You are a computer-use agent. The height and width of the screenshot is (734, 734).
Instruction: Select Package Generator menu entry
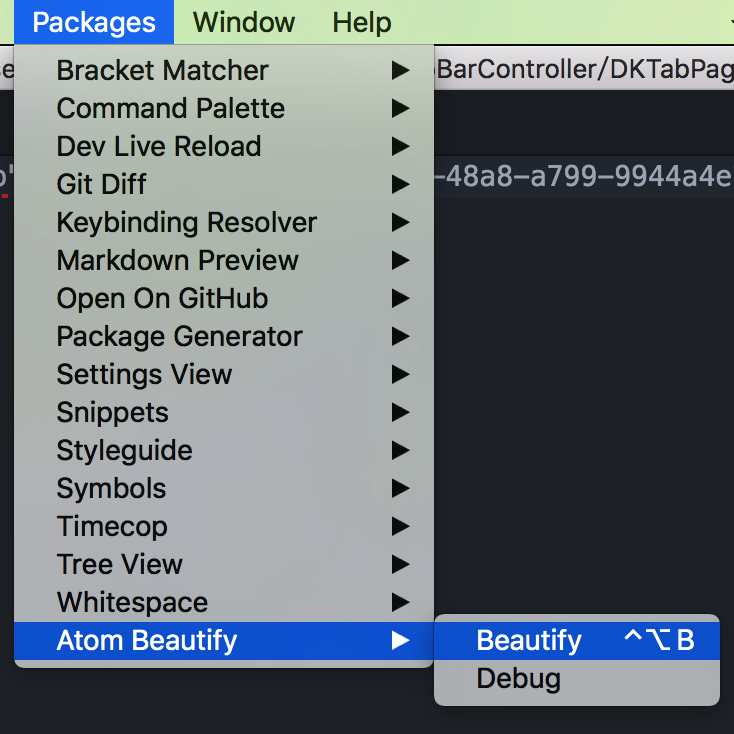[x=224, y=336]
